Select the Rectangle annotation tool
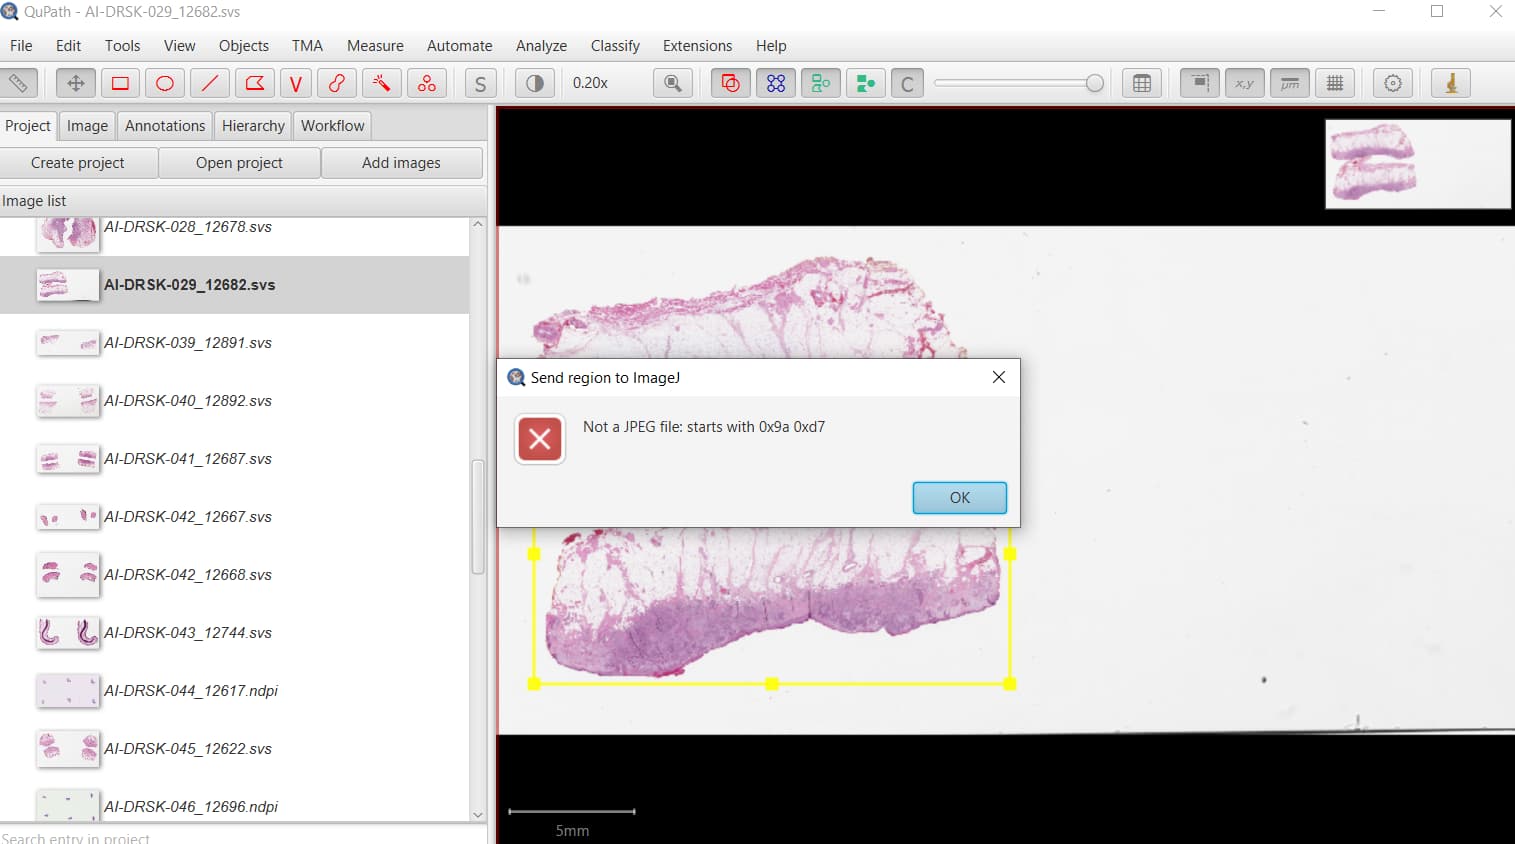Image resolution: width=1515 pixels, height=844 pixels. [120, 83]
